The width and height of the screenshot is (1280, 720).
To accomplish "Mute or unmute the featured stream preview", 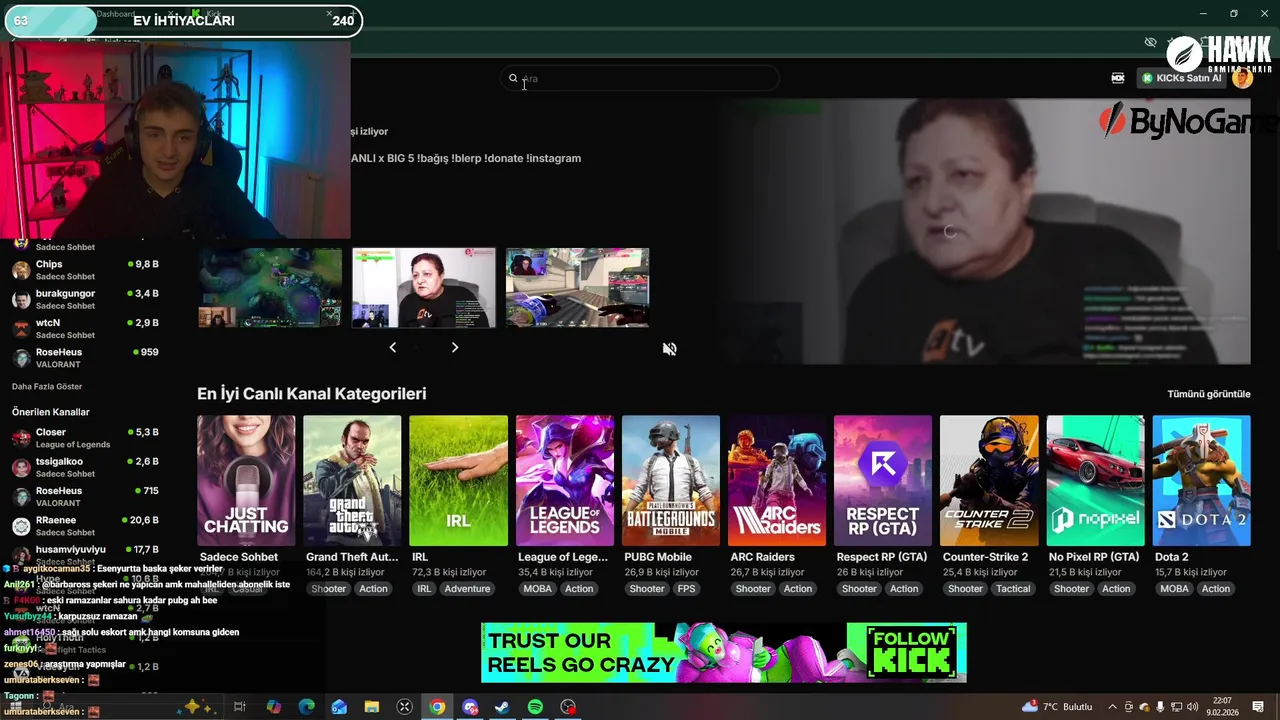I will [x=670, y=349].
